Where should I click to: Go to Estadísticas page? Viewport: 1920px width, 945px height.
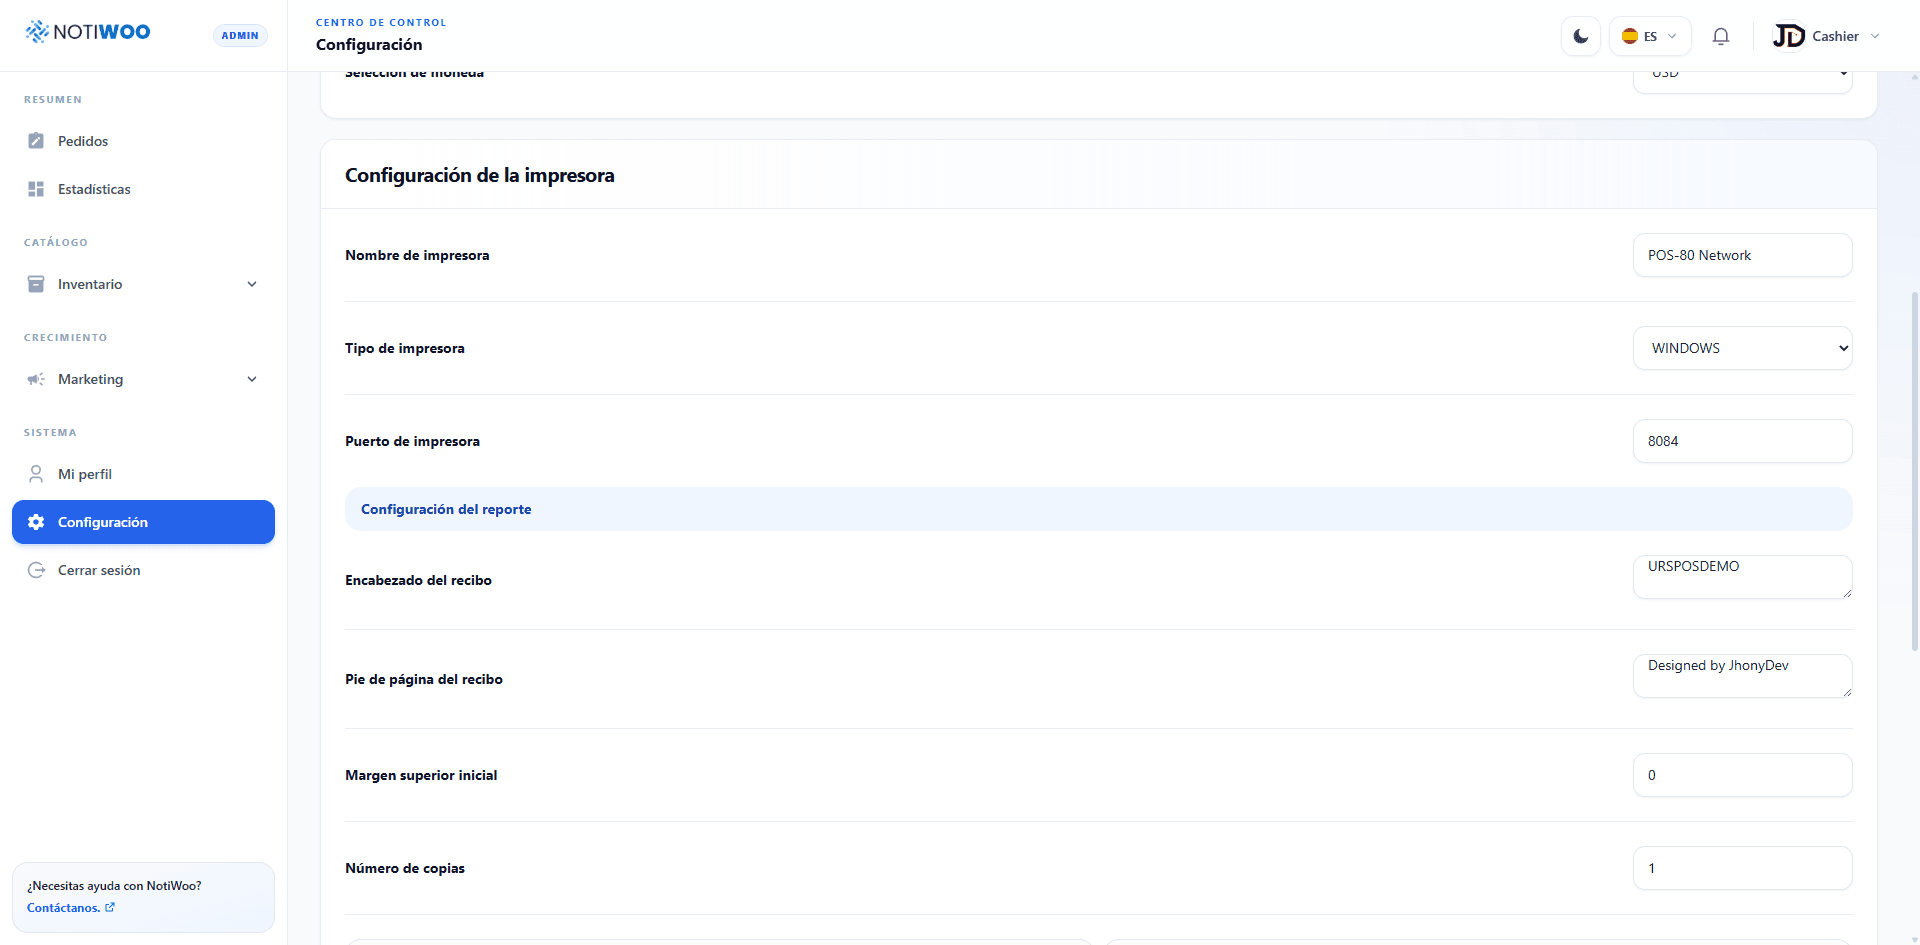click(x=143, y=189)
